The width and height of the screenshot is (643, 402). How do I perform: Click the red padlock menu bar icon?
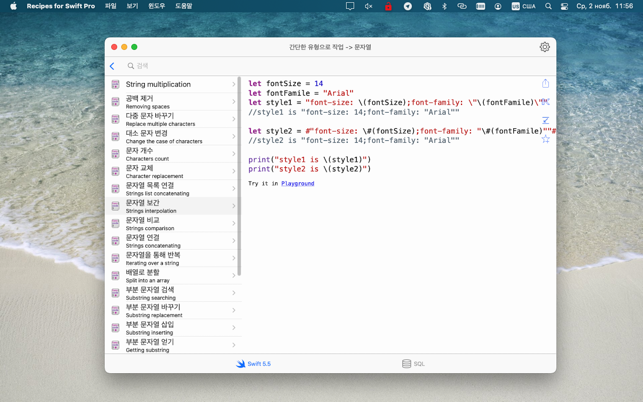(388, 6)
